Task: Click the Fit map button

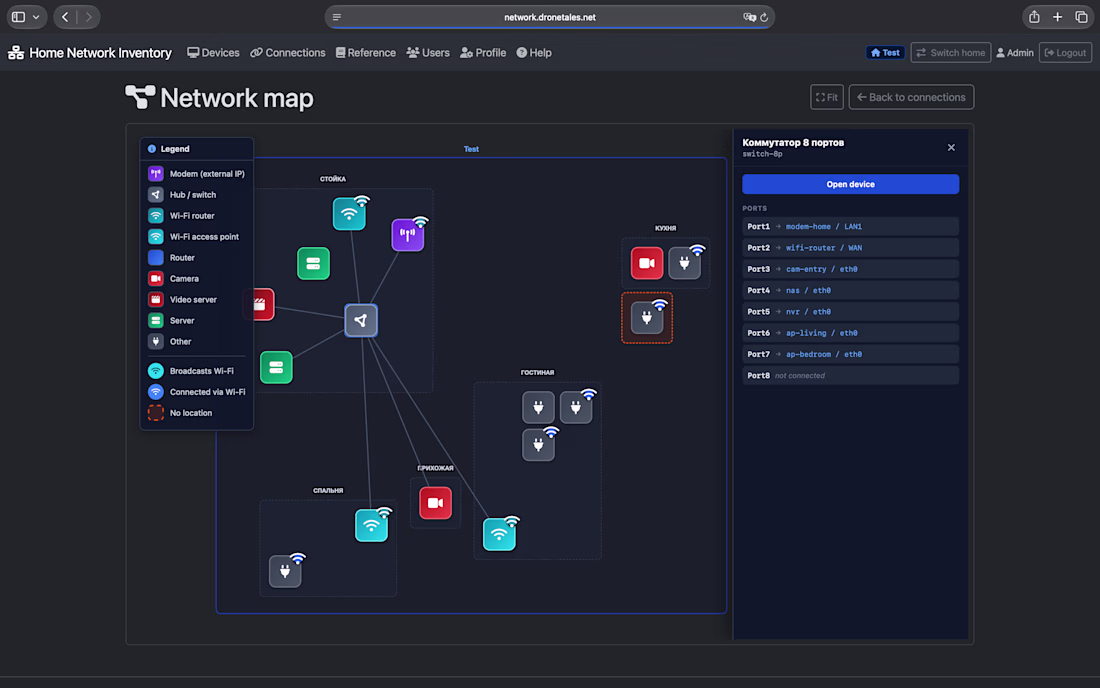Action: (x=826, y=97)
